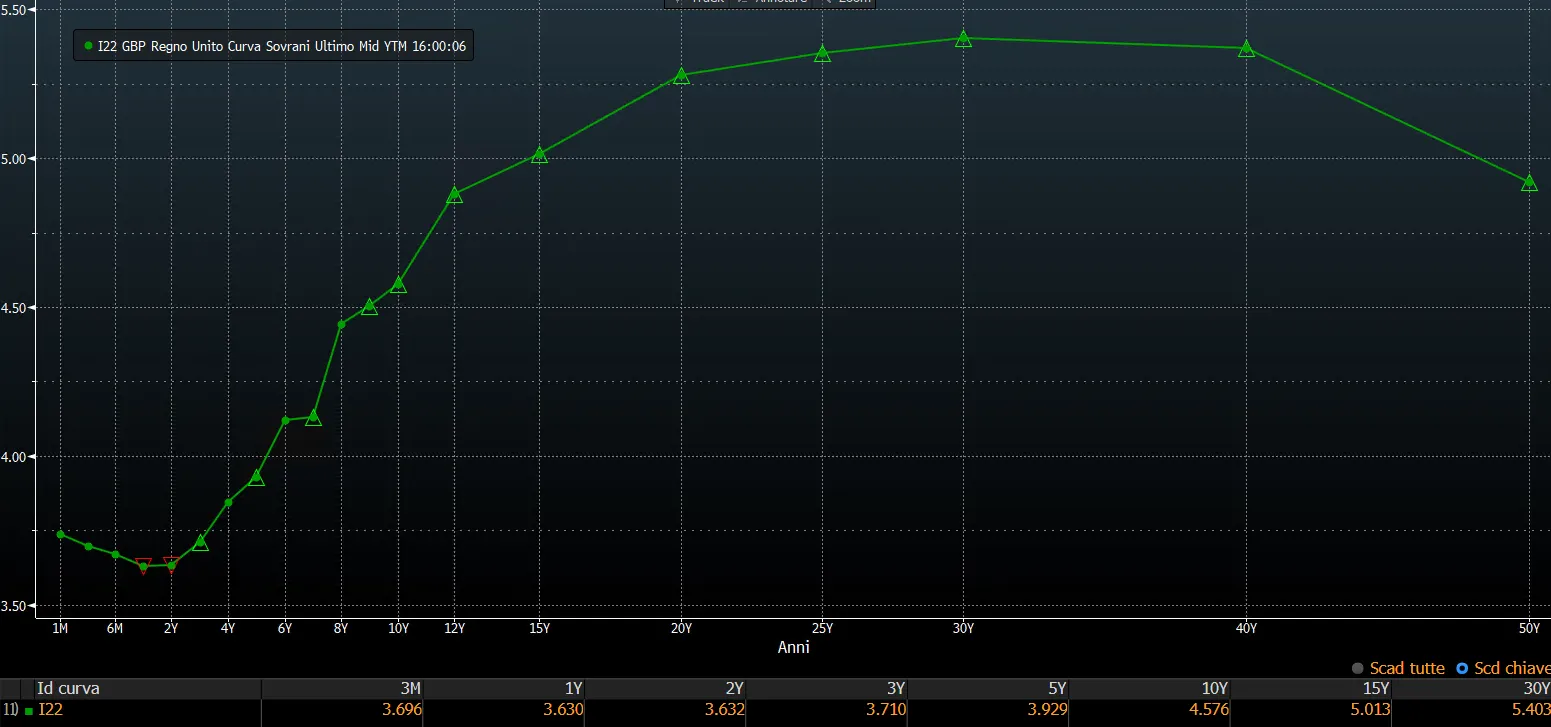Click the row number 11) in the table

tap(10, 710)
